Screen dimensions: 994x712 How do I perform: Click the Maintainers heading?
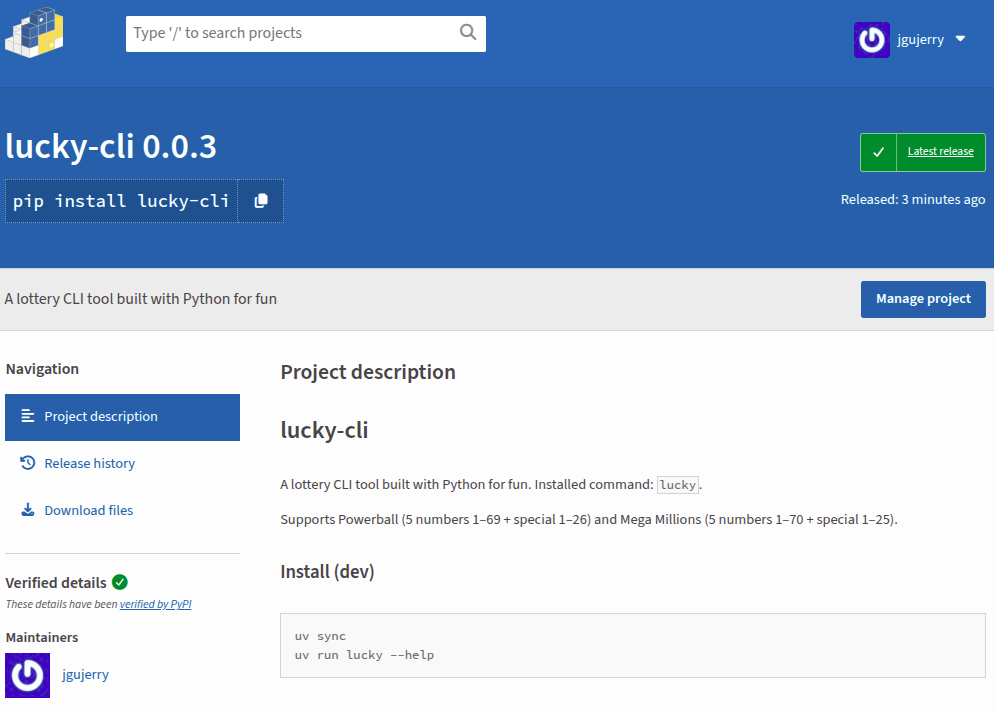coord(42,637)
